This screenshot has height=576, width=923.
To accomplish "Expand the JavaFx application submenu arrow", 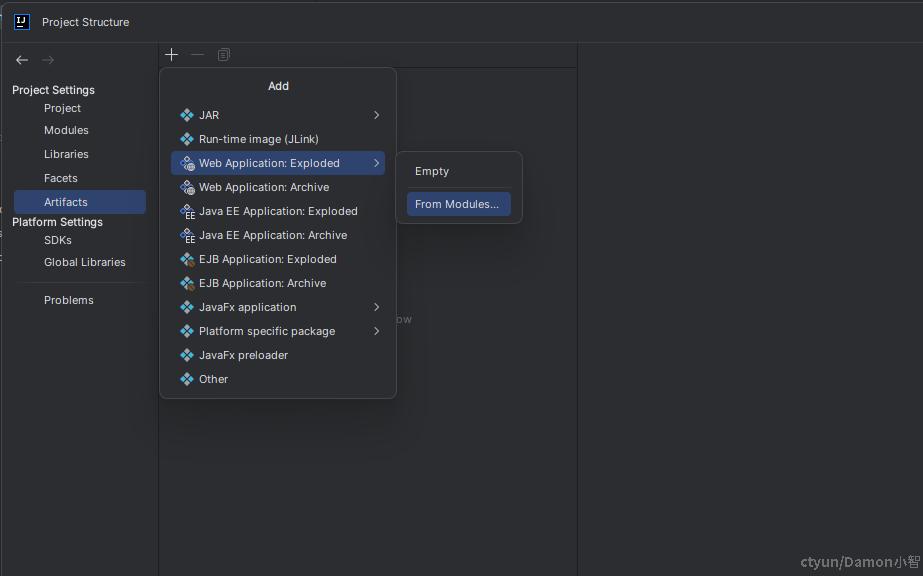I will (377, 307).
